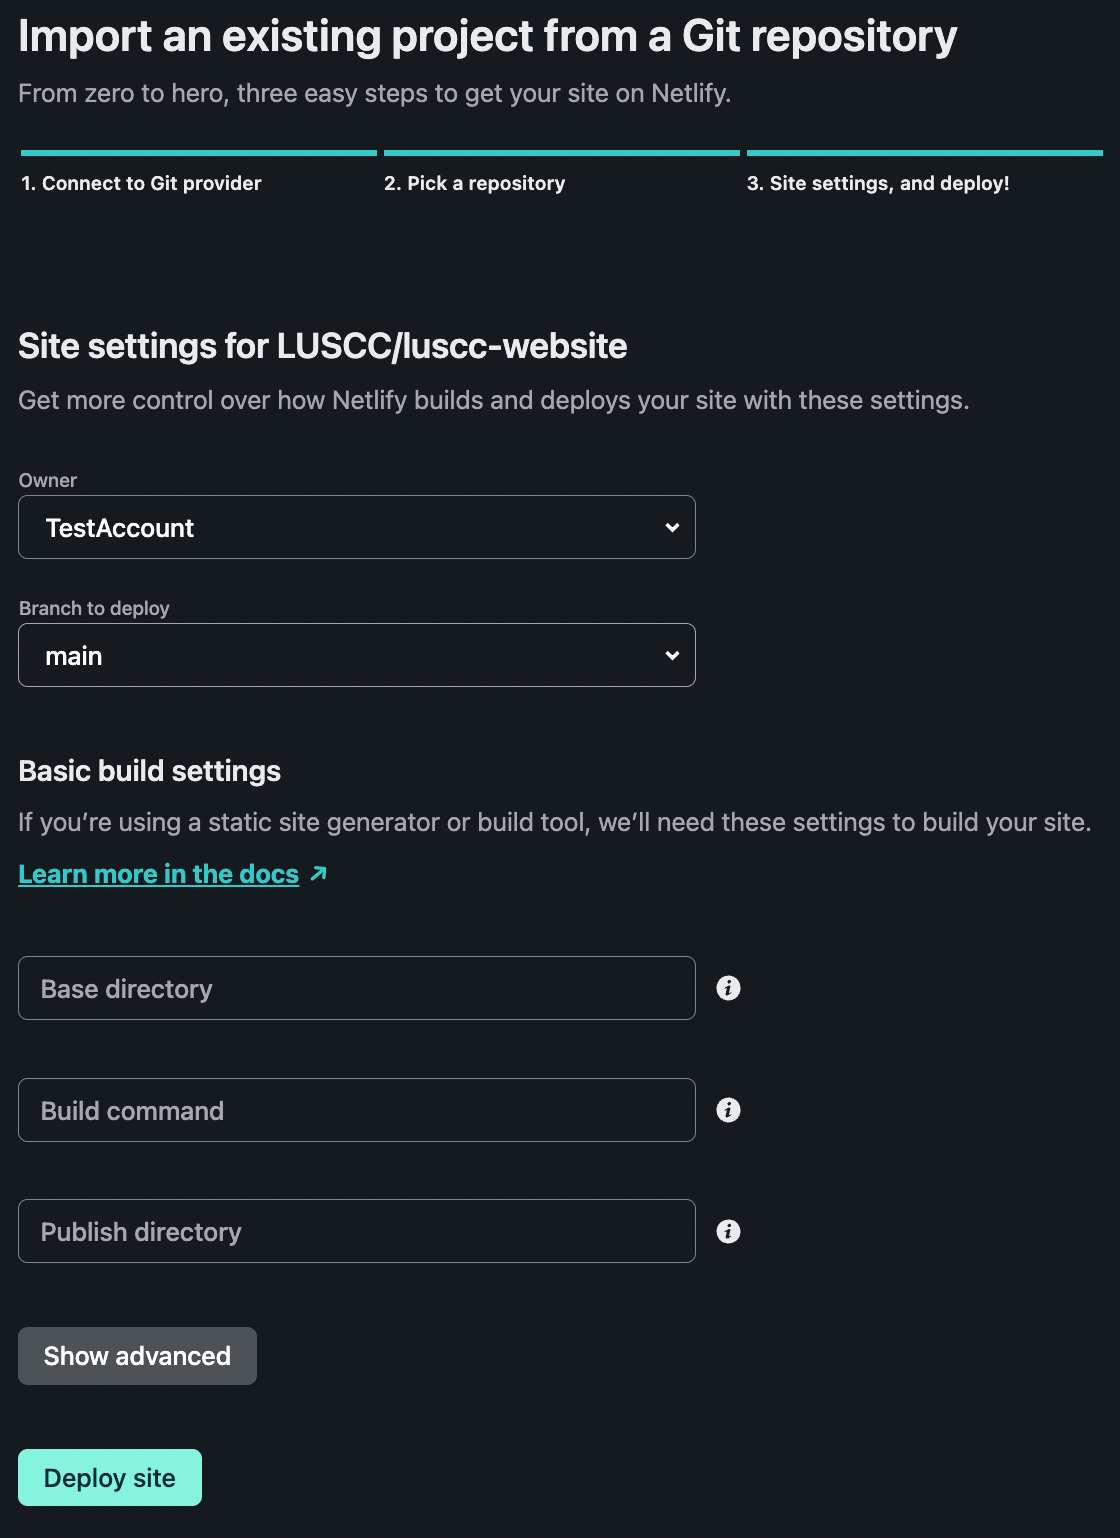
Task: Click the info icon next to Base directory
Action: click(x=728, y=988)
